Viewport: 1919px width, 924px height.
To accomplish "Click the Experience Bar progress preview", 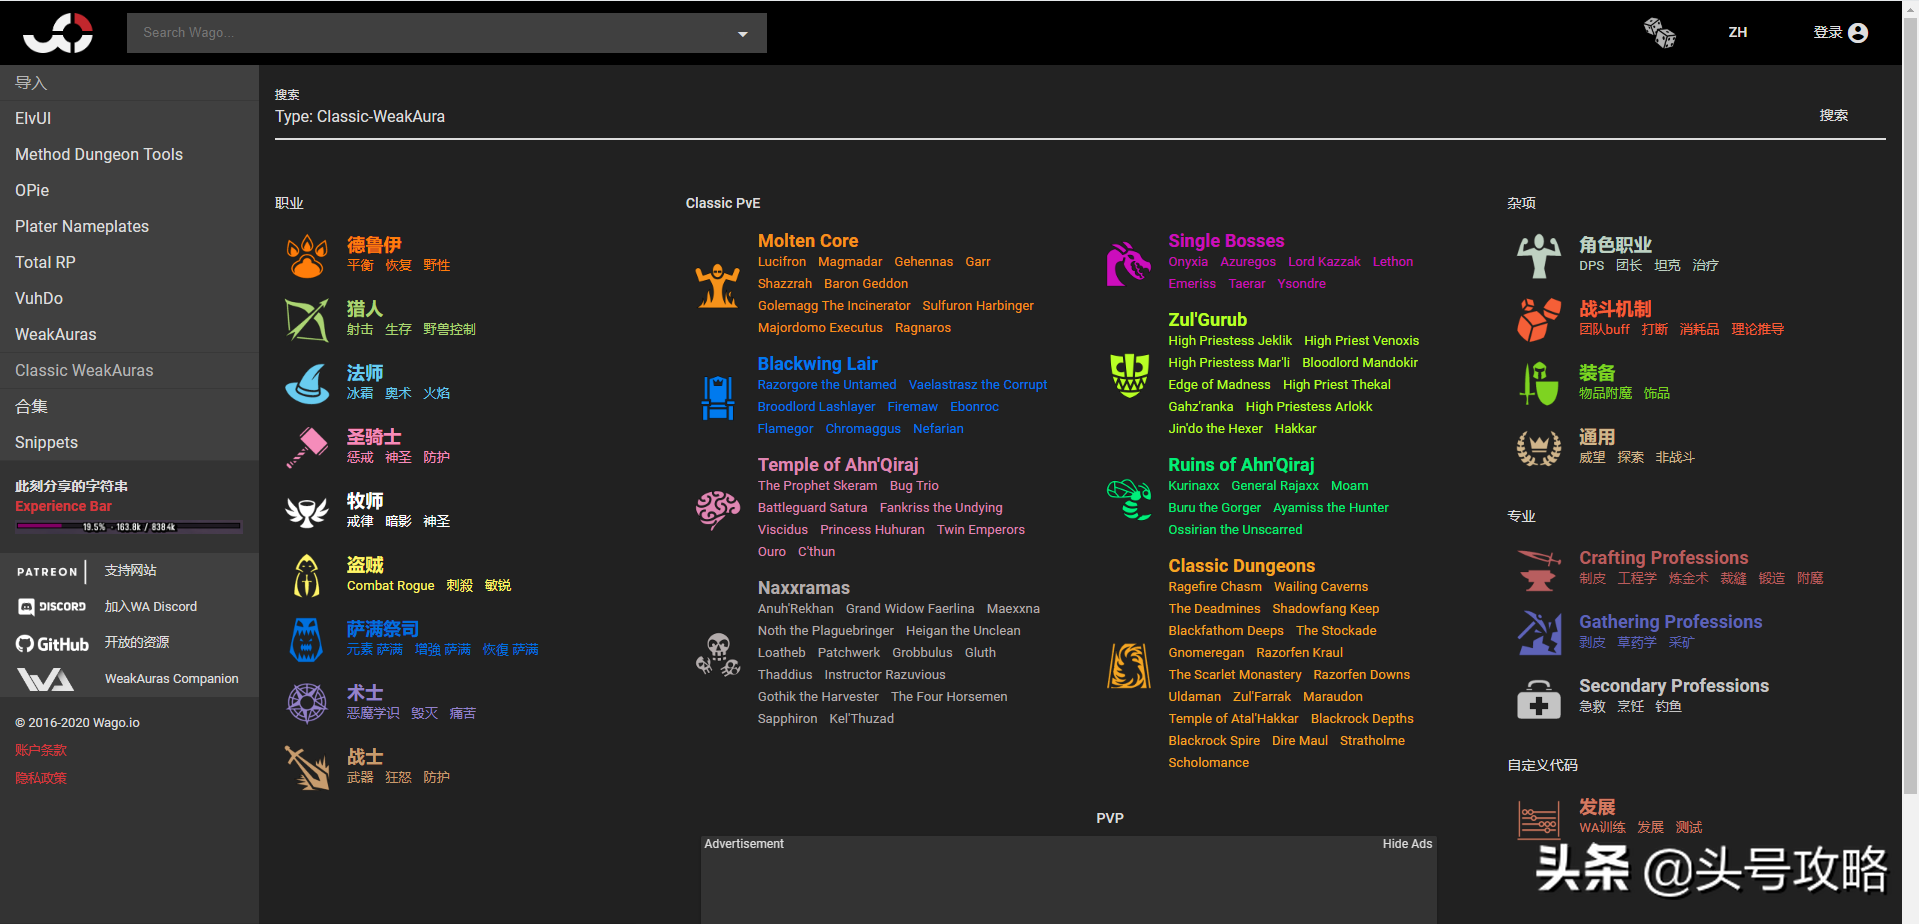I will point(128,526).
